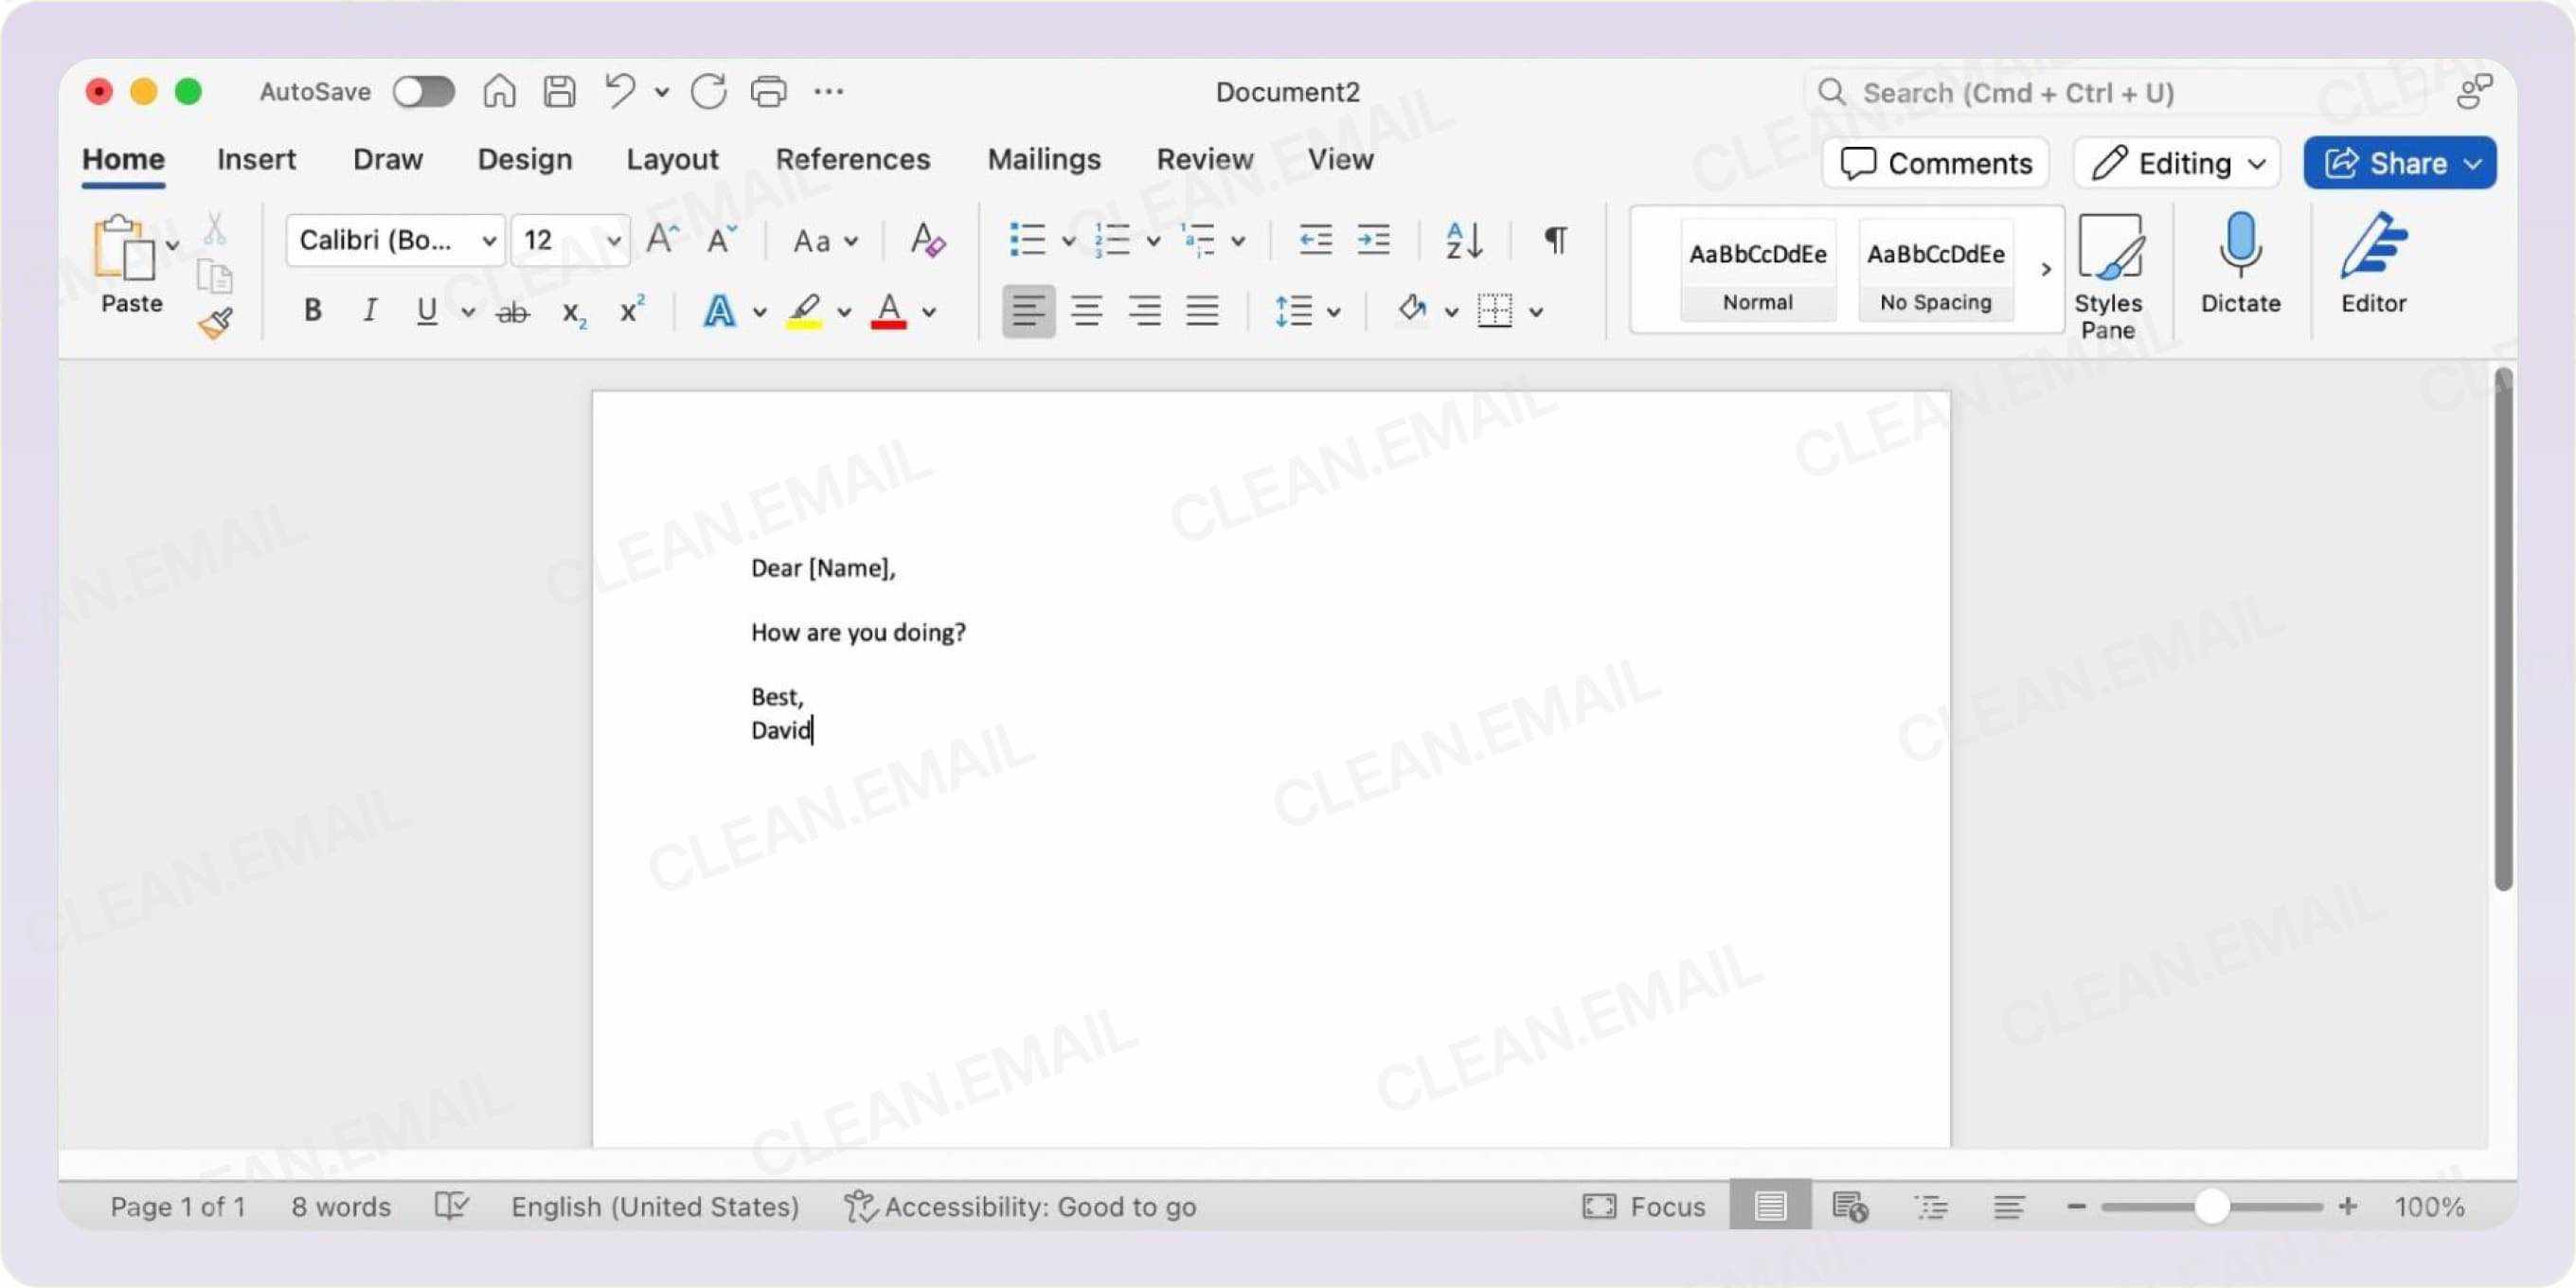Screen dimensions: 2576x1288
Task: Toggle bold formatting
Action: pos(311,311)
